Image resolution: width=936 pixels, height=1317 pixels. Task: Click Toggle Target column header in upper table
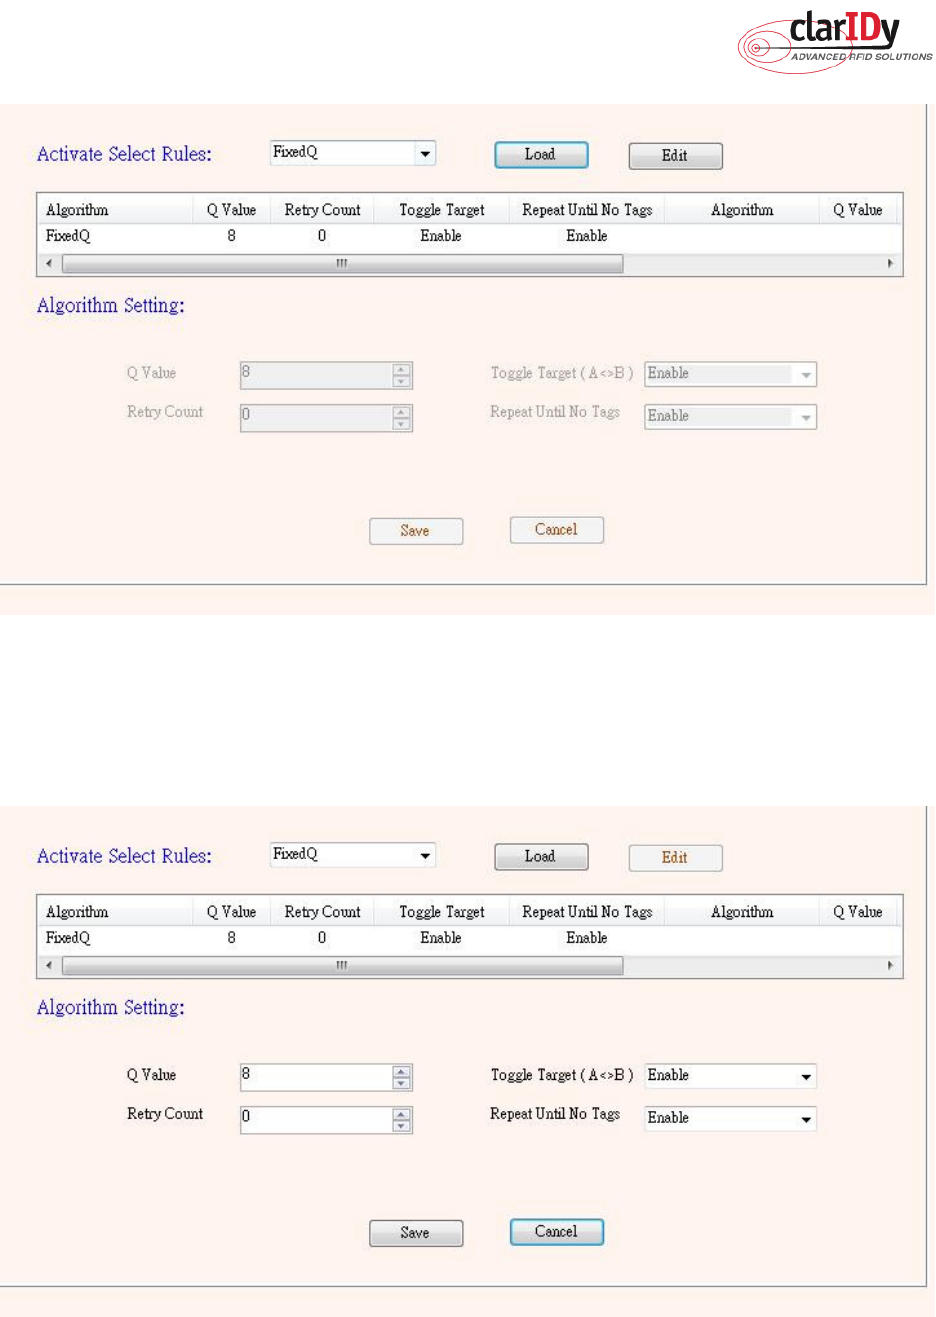441,210
